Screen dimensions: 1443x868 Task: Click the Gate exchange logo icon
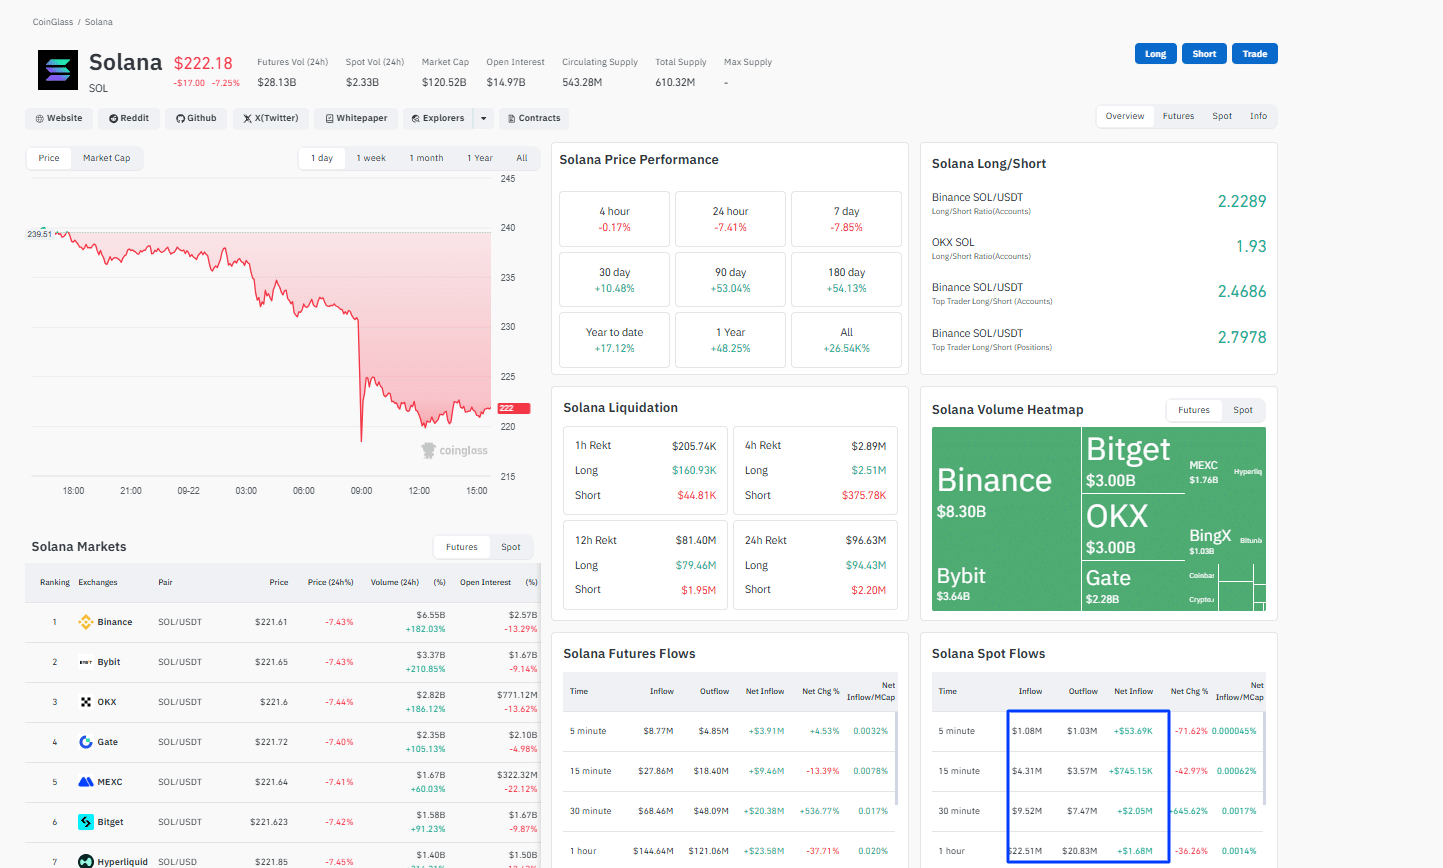click(85, 742)
